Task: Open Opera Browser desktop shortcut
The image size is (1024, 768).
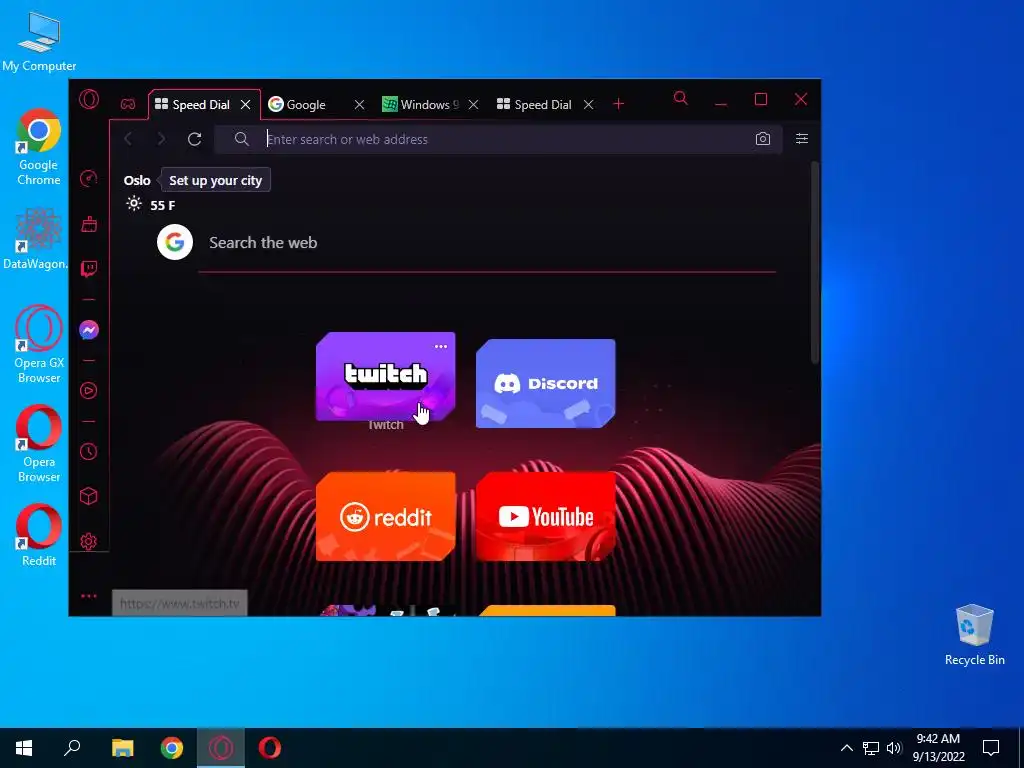Action: pos(39,444)
